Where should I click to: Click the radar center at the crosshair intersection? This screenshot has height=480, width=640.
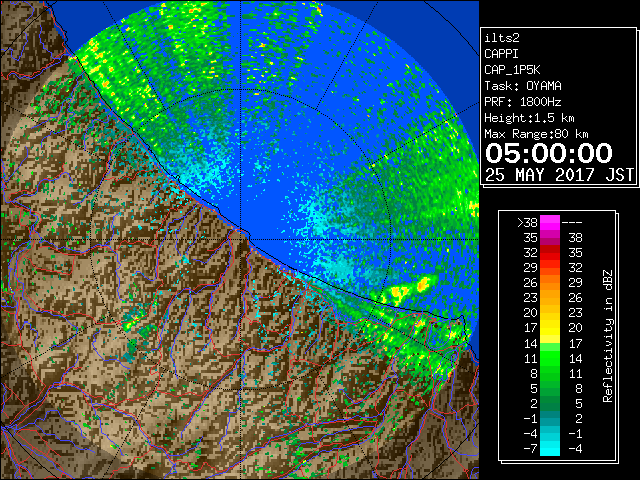coord(240,239)
